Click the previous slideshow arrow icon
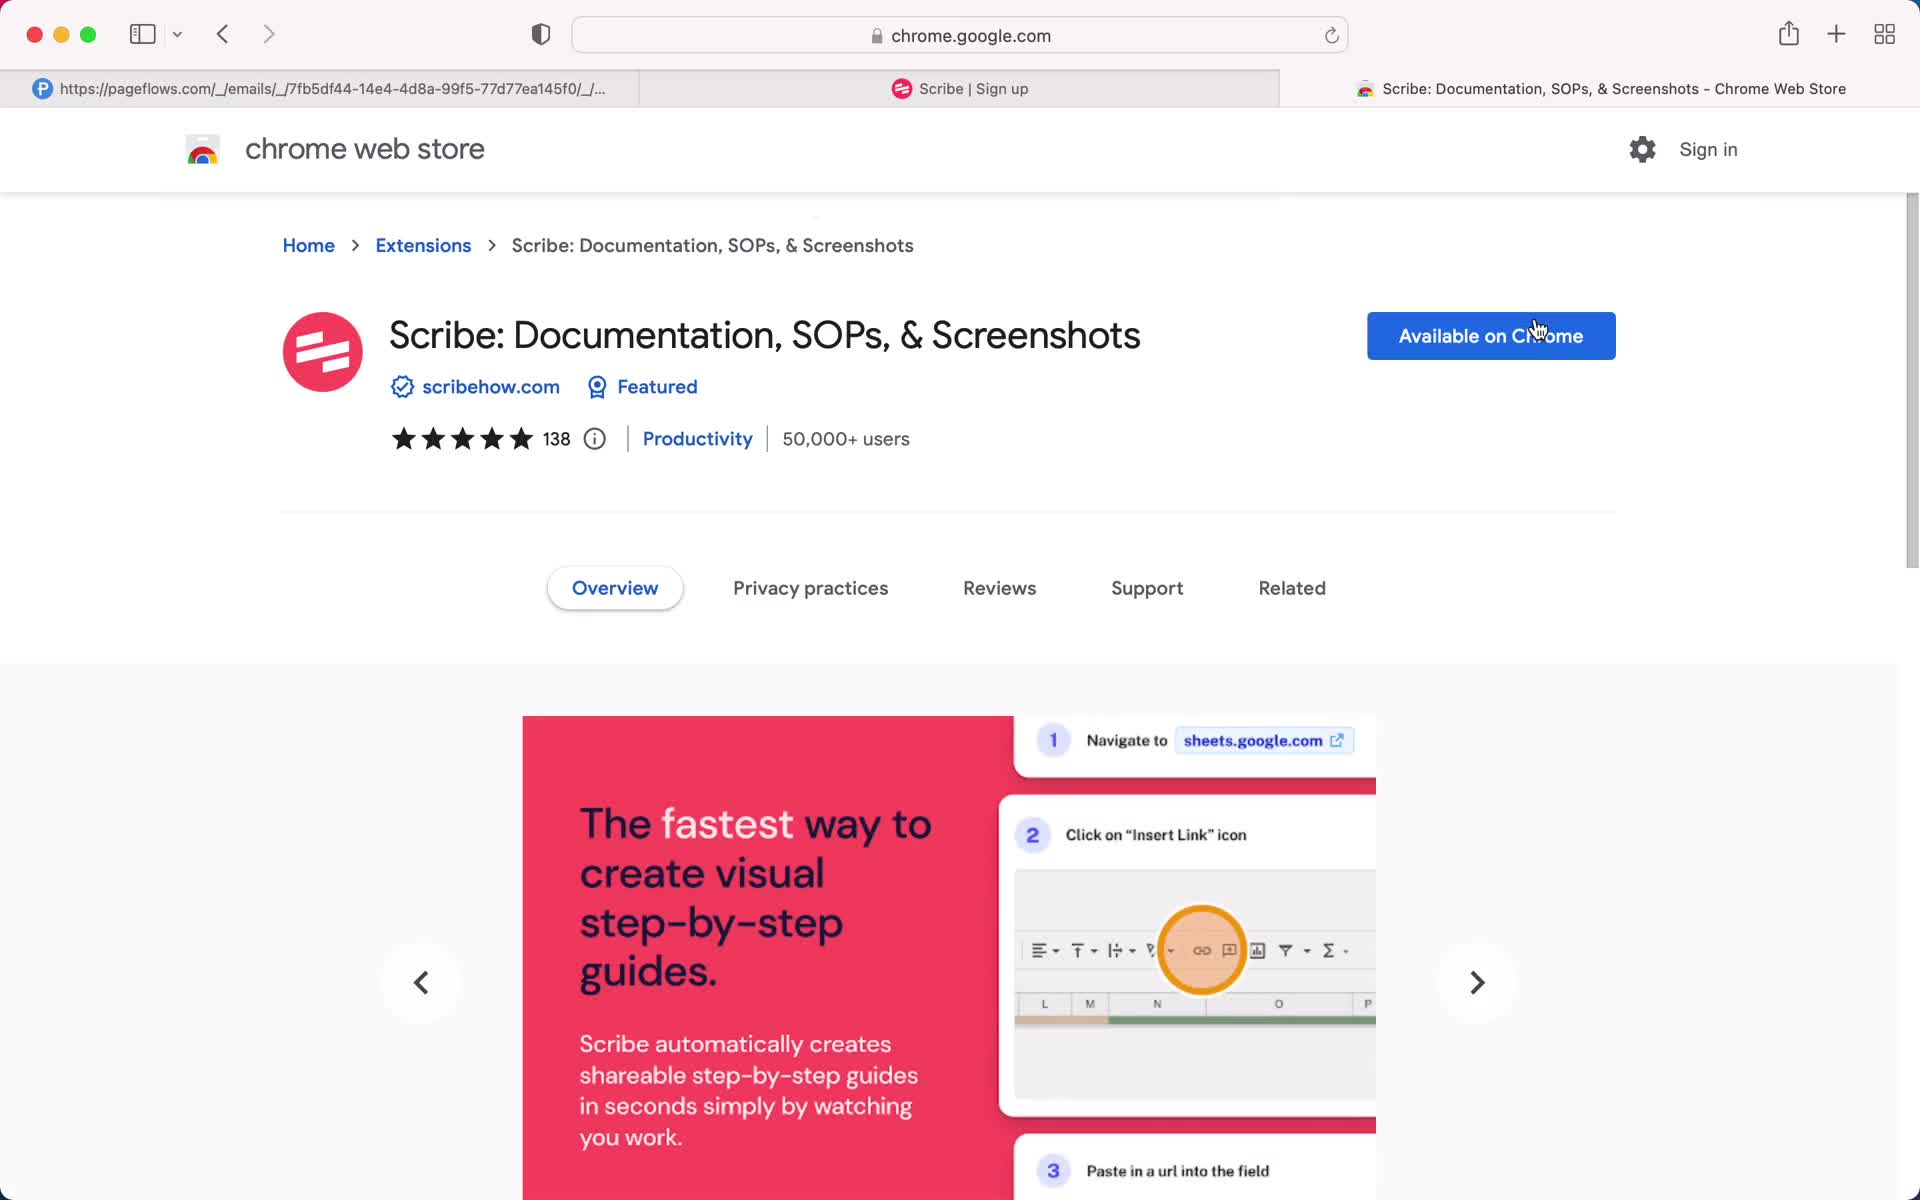 (420, 982)
